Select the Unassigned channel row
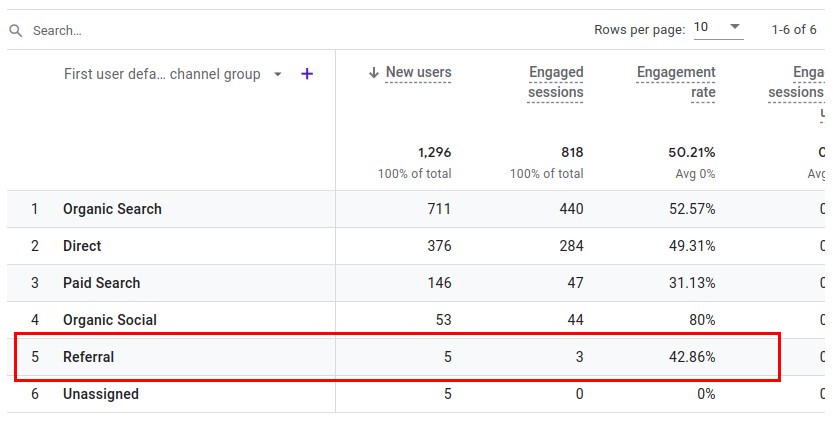Image resolution: width=839 pixels, height=424 pixels. pyautogui.click(x=100, y=394)
